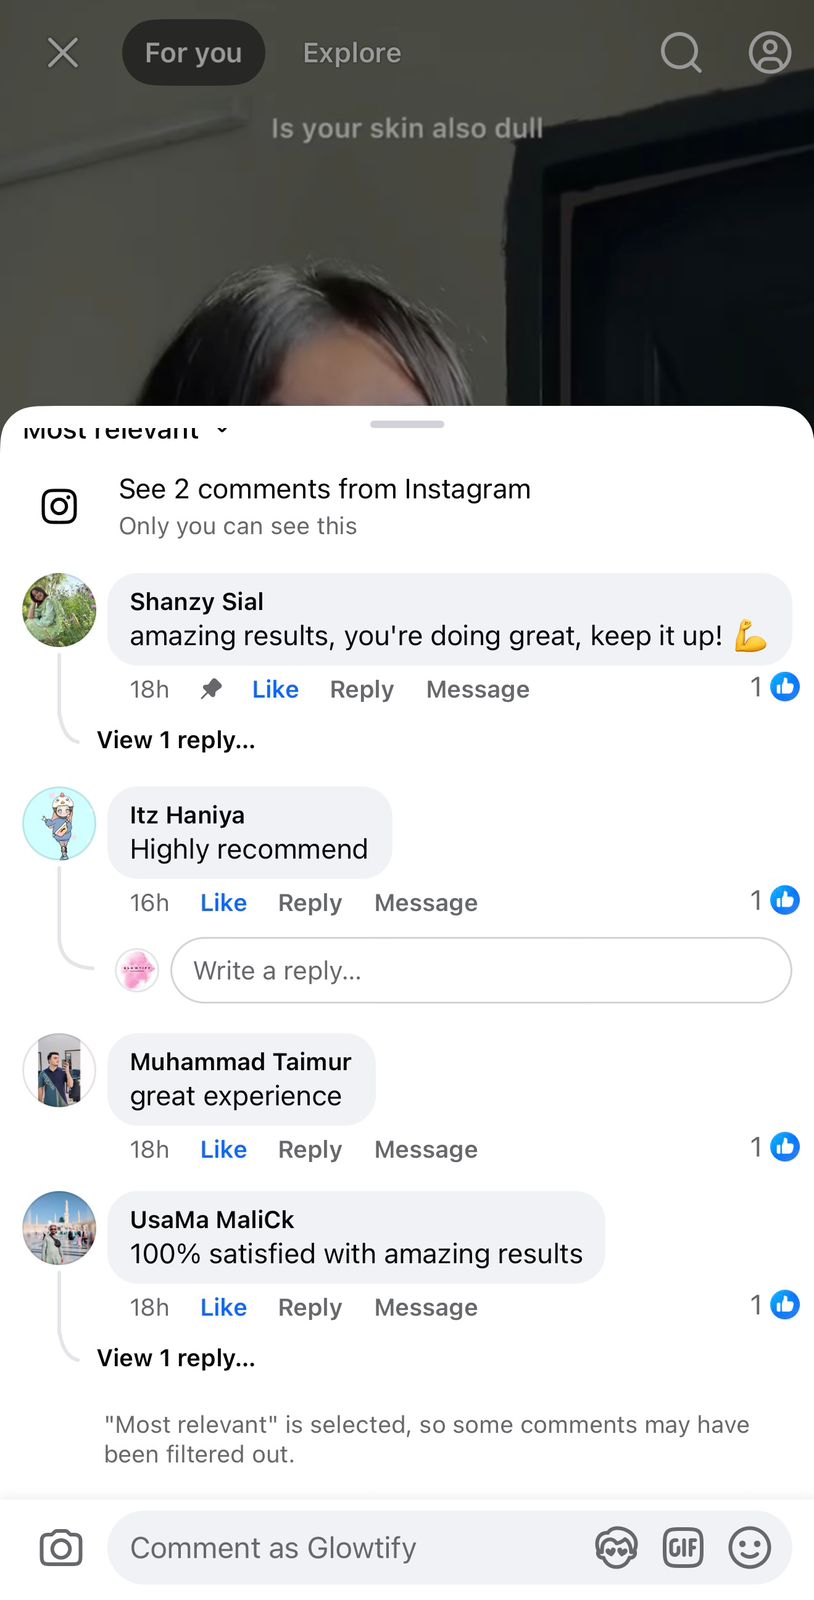This screenshot has width=814, height=1600.
Task: Like Shanzy Sial's comment
Action: [275, 689]
